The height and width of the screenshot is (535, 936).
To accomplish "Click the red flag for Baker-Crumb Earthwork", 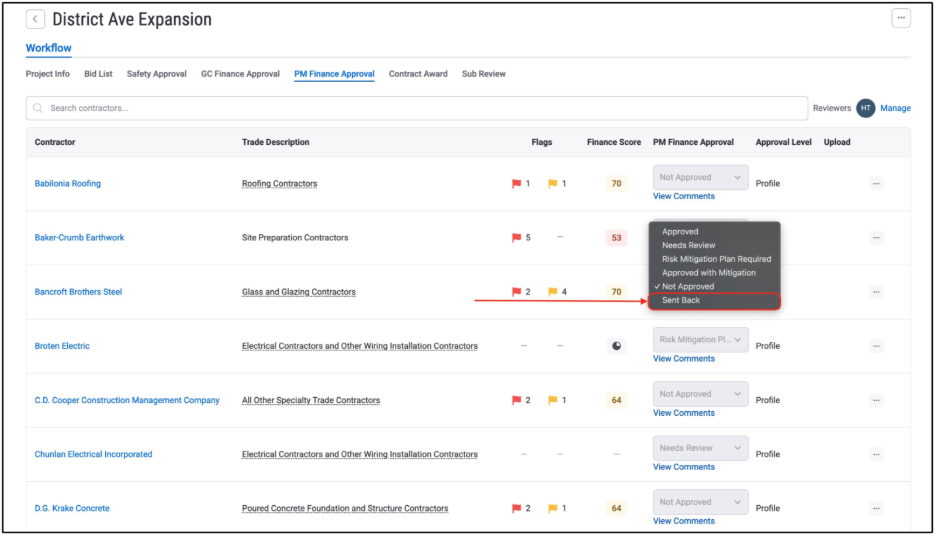I will click(516, 238).
